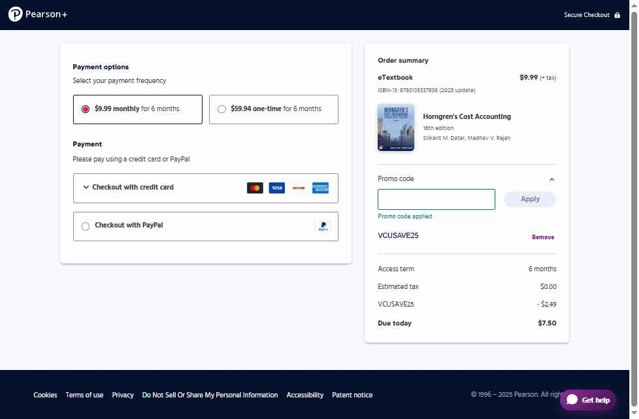Click the Secure Checkout lock icon
This screenshot has width=639, height=419.
(x=617, y=15)
